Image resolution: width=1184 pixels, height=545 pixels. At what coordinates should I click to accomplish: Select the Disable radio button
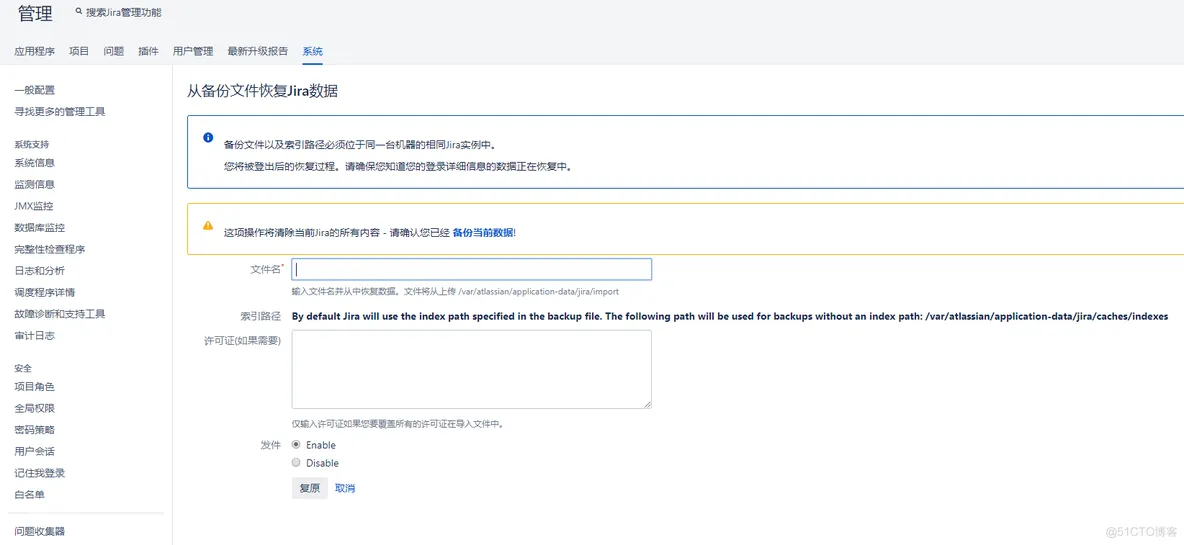point(296,463)
